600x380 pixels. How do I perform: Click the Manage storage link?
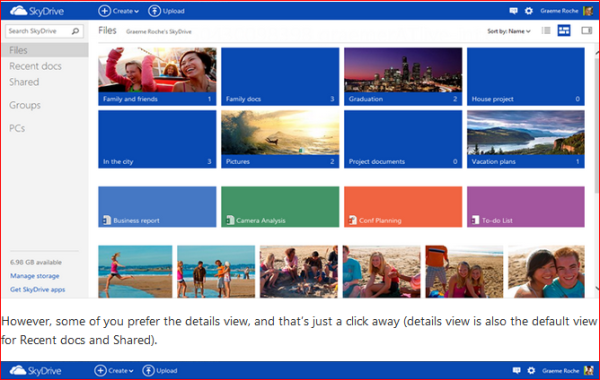click(x=35, y=276)
